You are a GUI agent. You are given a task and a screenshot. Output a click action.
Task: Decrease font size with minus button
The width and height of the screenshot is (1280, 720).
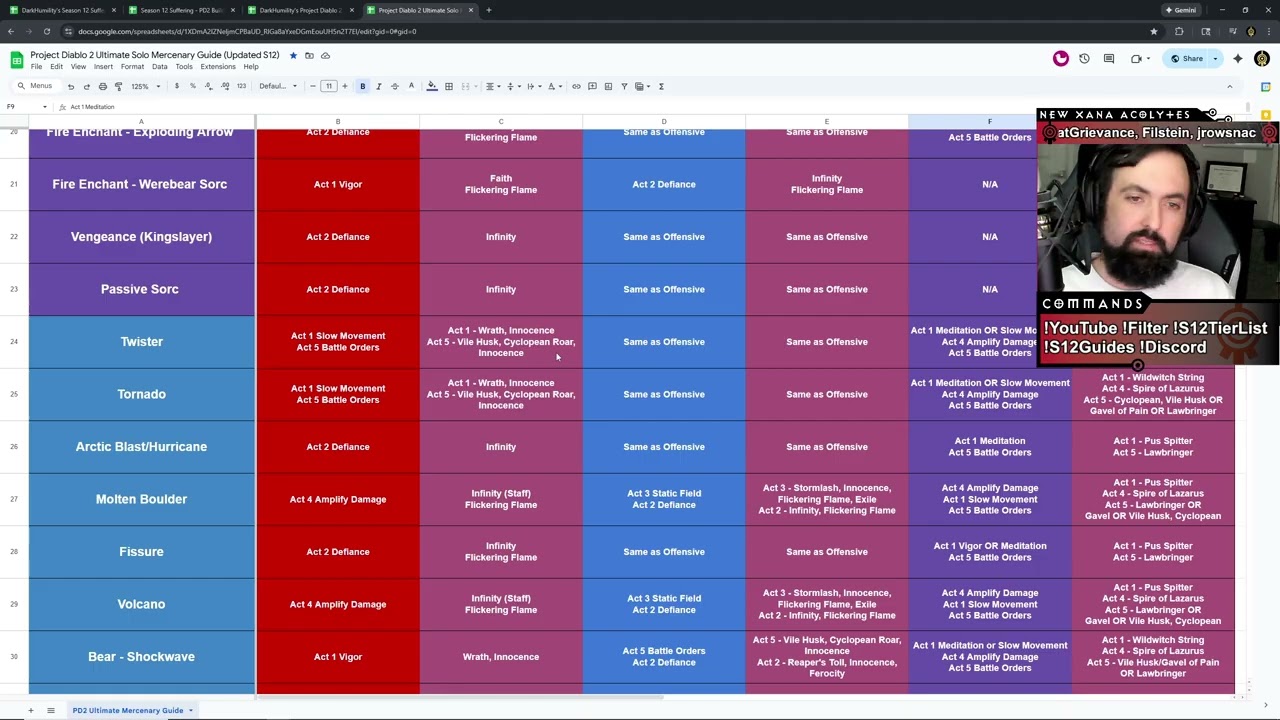(312, 86)
